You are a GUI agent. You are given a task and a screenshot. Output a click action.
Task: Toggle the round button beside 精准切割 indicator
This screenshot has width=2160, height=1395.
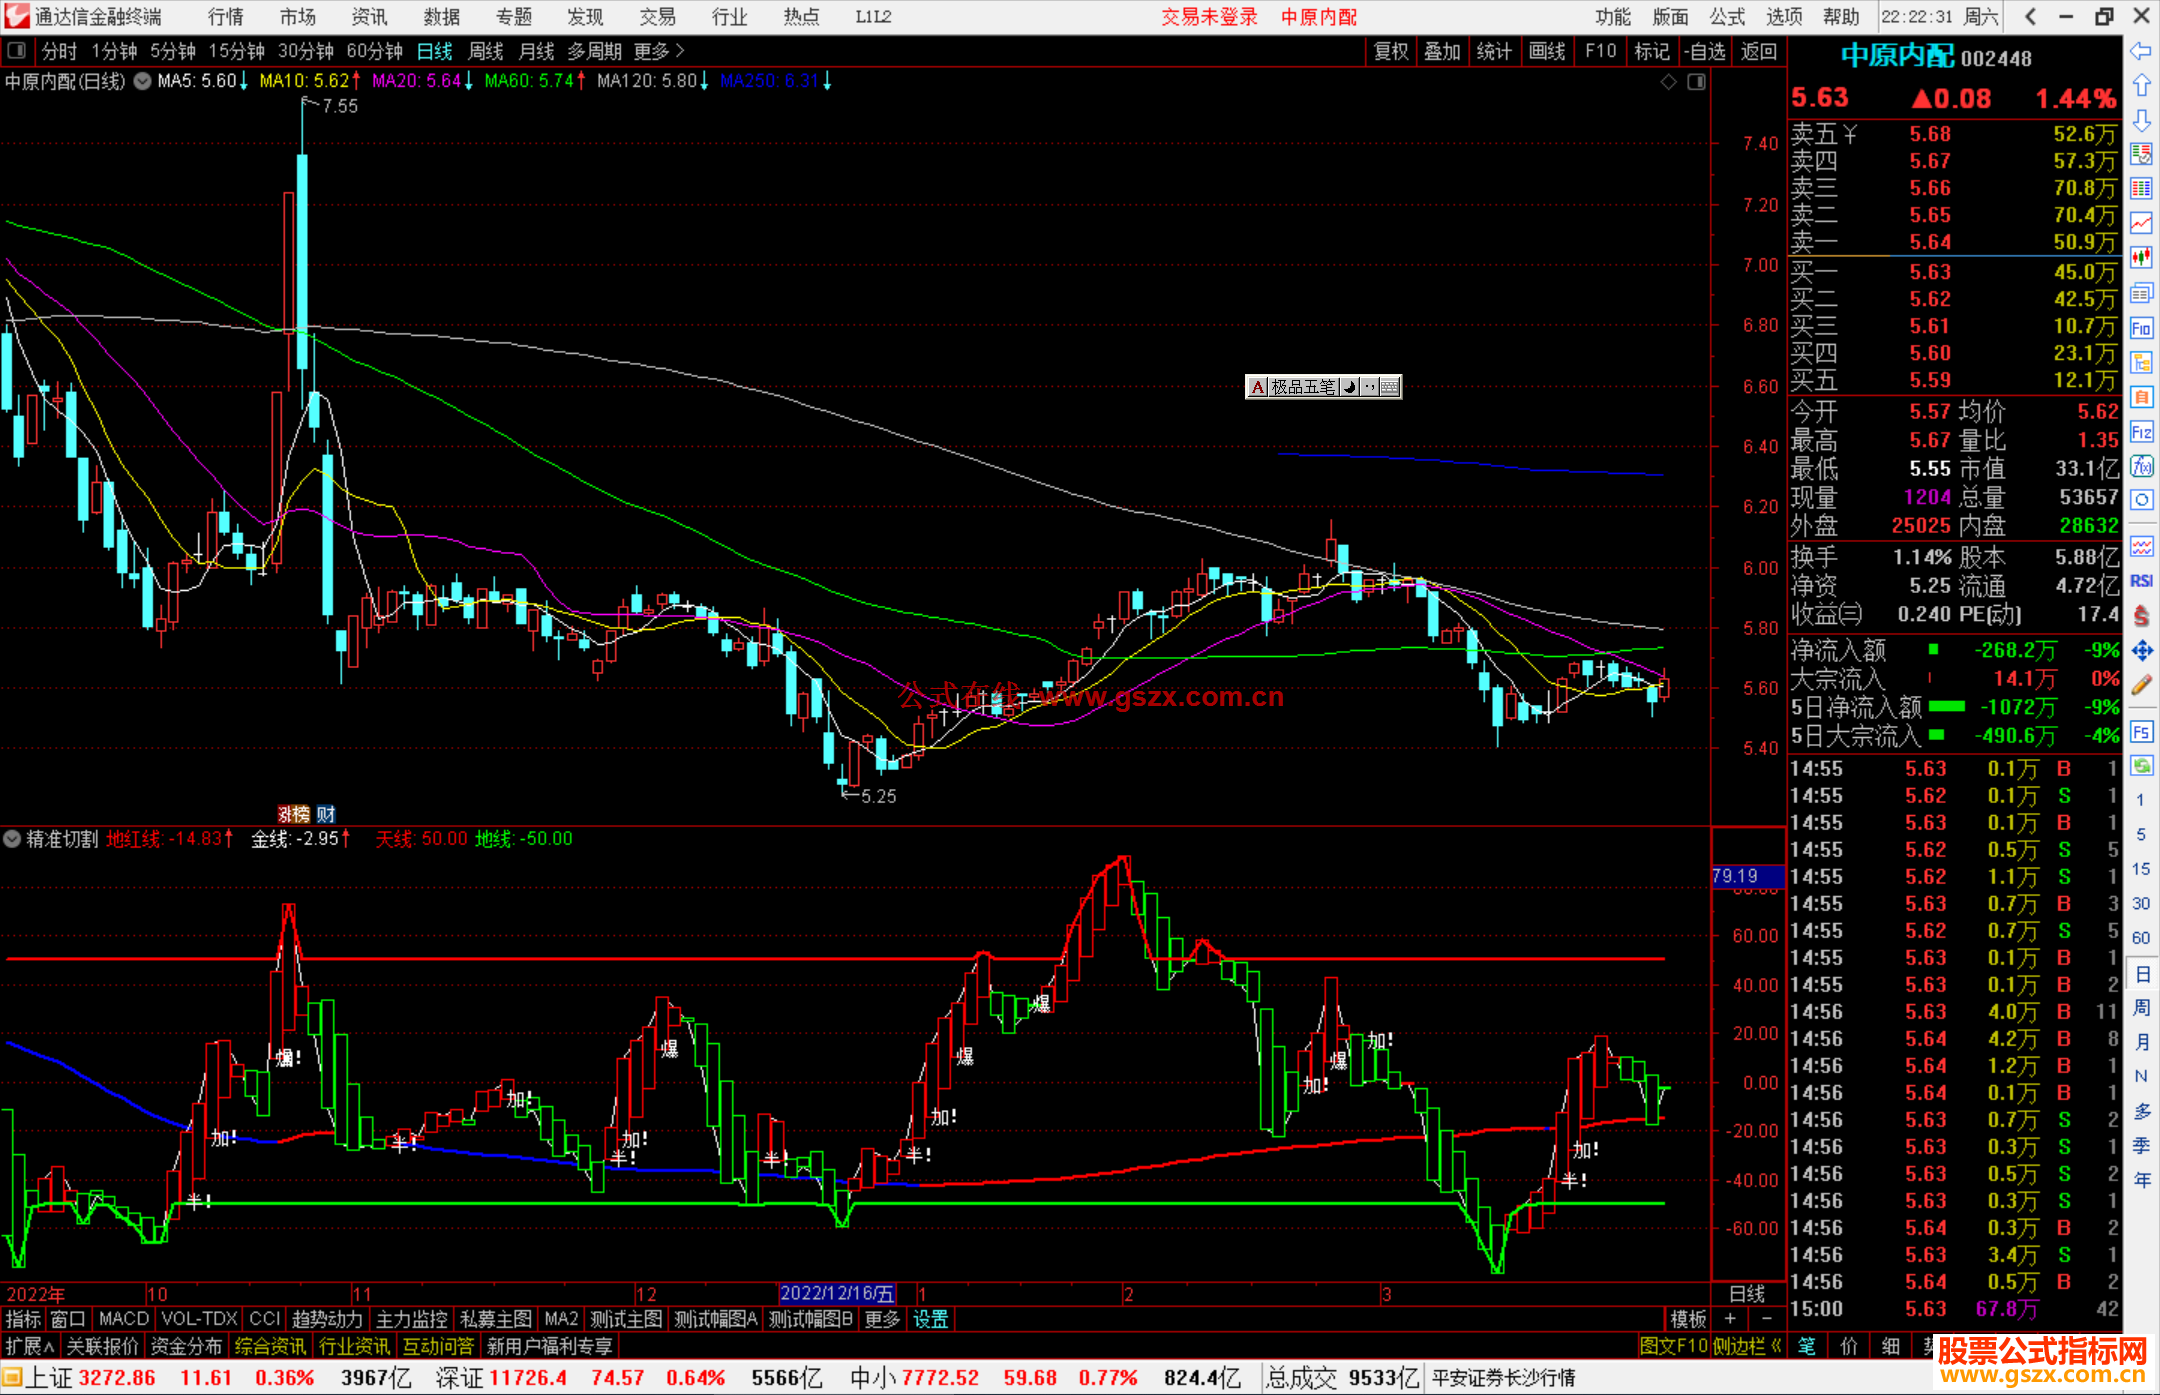click(x=12, y=839)
